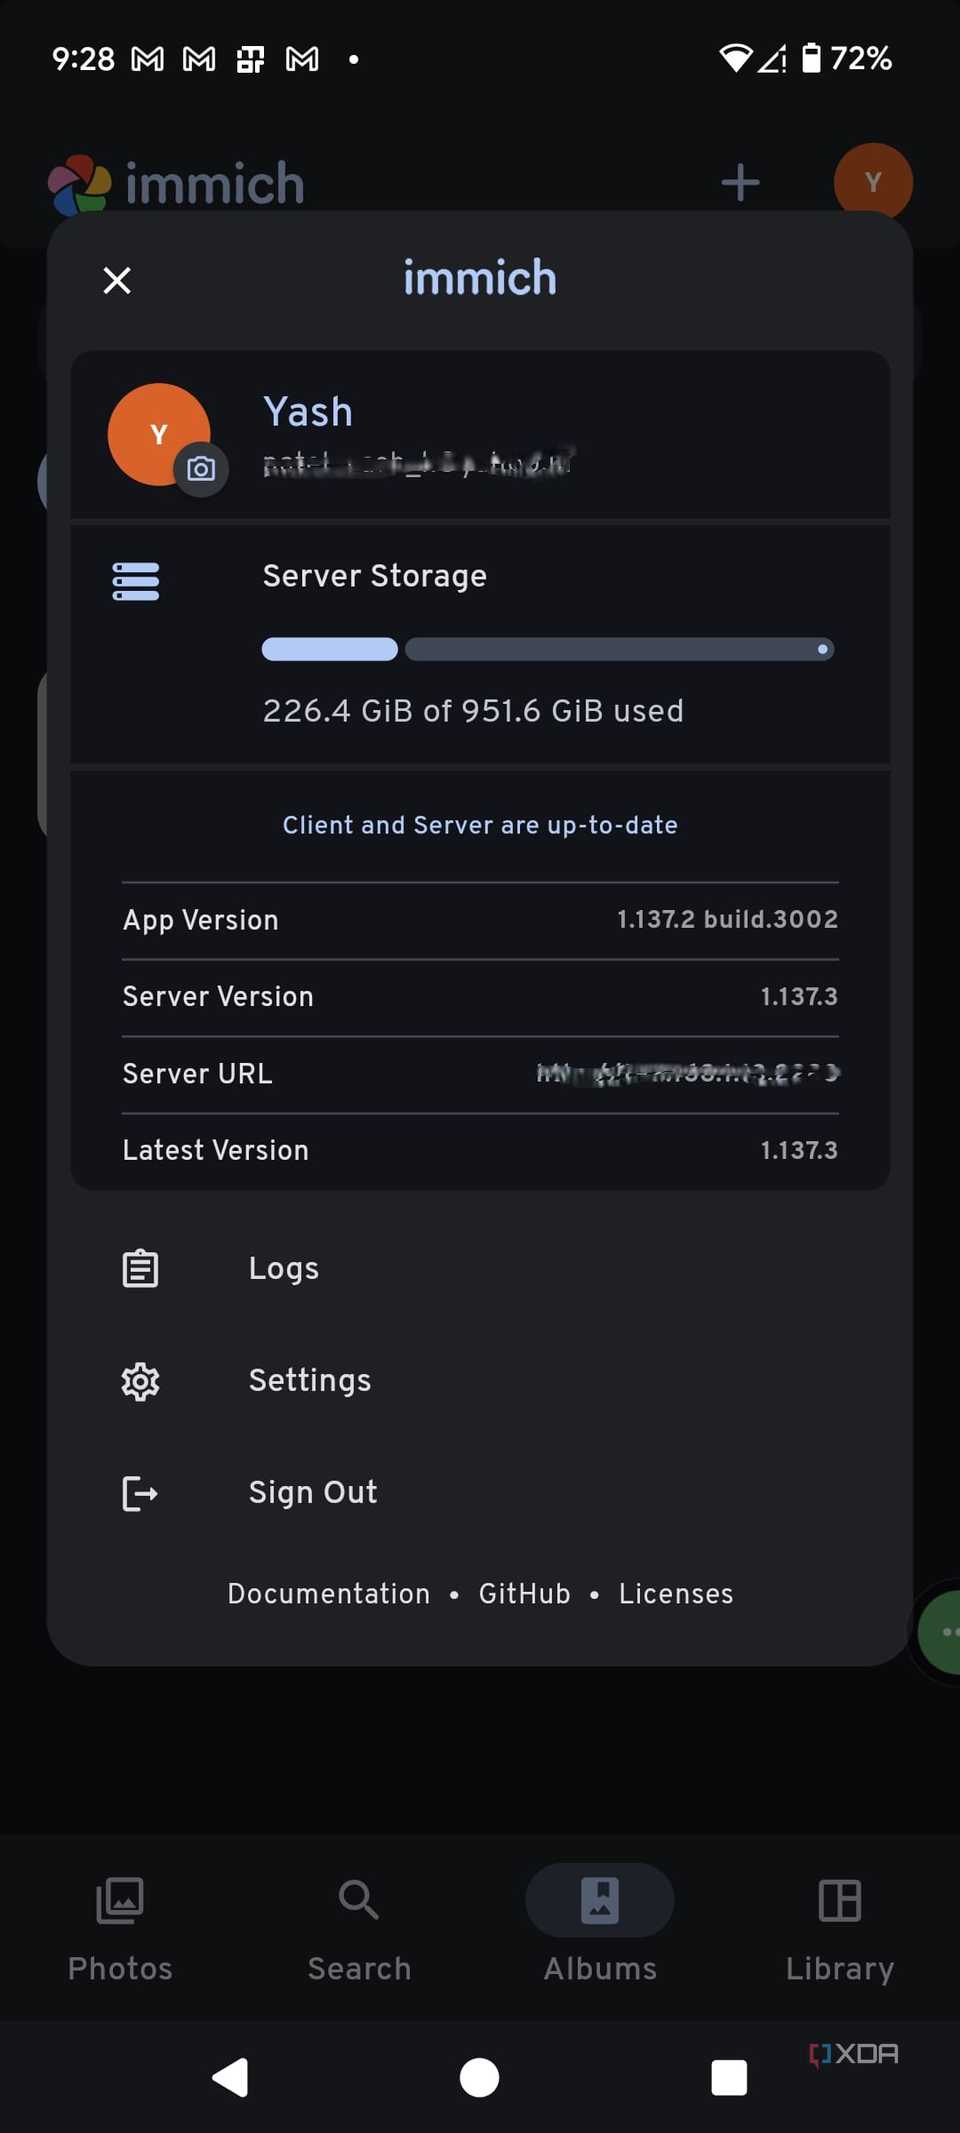This screenshot has height=2133, width=960.
Task: Tap the Sign Out arrow icon
Action: coord(140,1493)
